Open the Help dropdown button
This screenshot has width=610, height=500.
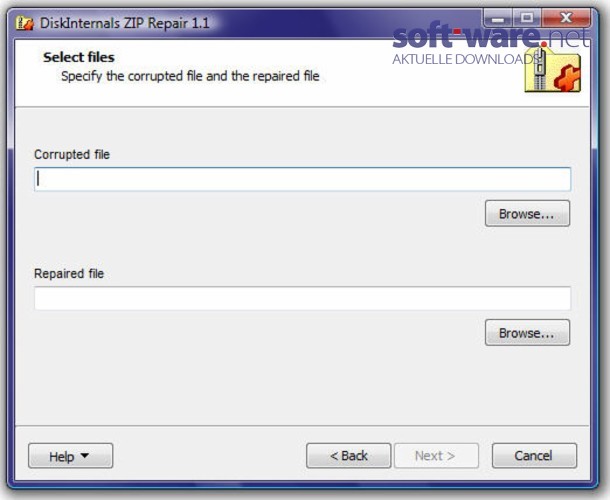pos(70,456)
